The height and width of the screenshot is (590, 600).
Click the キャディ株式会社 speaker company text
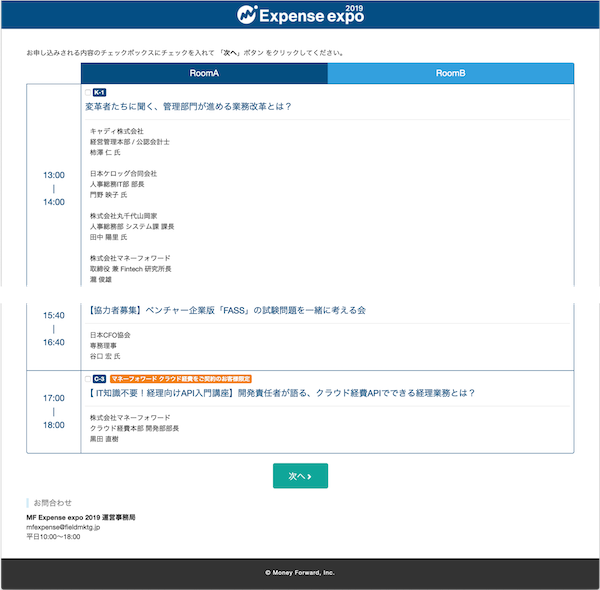[117, 131]
